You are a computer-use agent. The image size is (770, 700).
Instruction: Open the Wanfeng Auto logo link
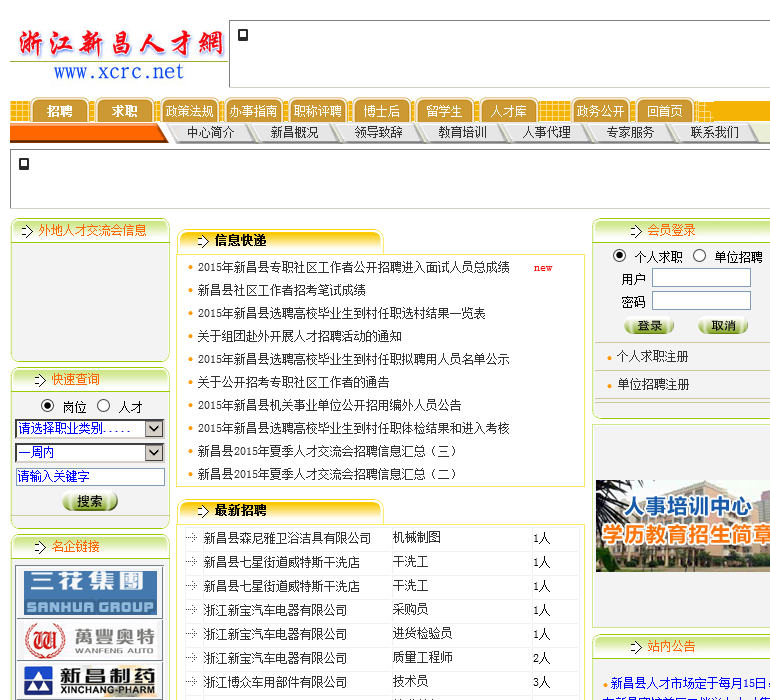point(90,639)
